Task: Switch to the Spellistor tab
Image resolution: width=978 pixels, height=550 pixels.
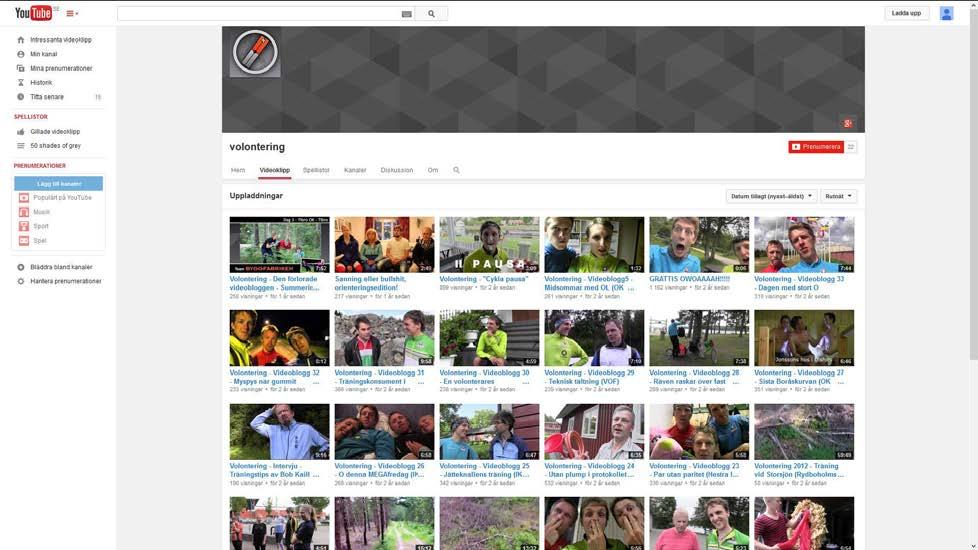Action: coord(316,170)
